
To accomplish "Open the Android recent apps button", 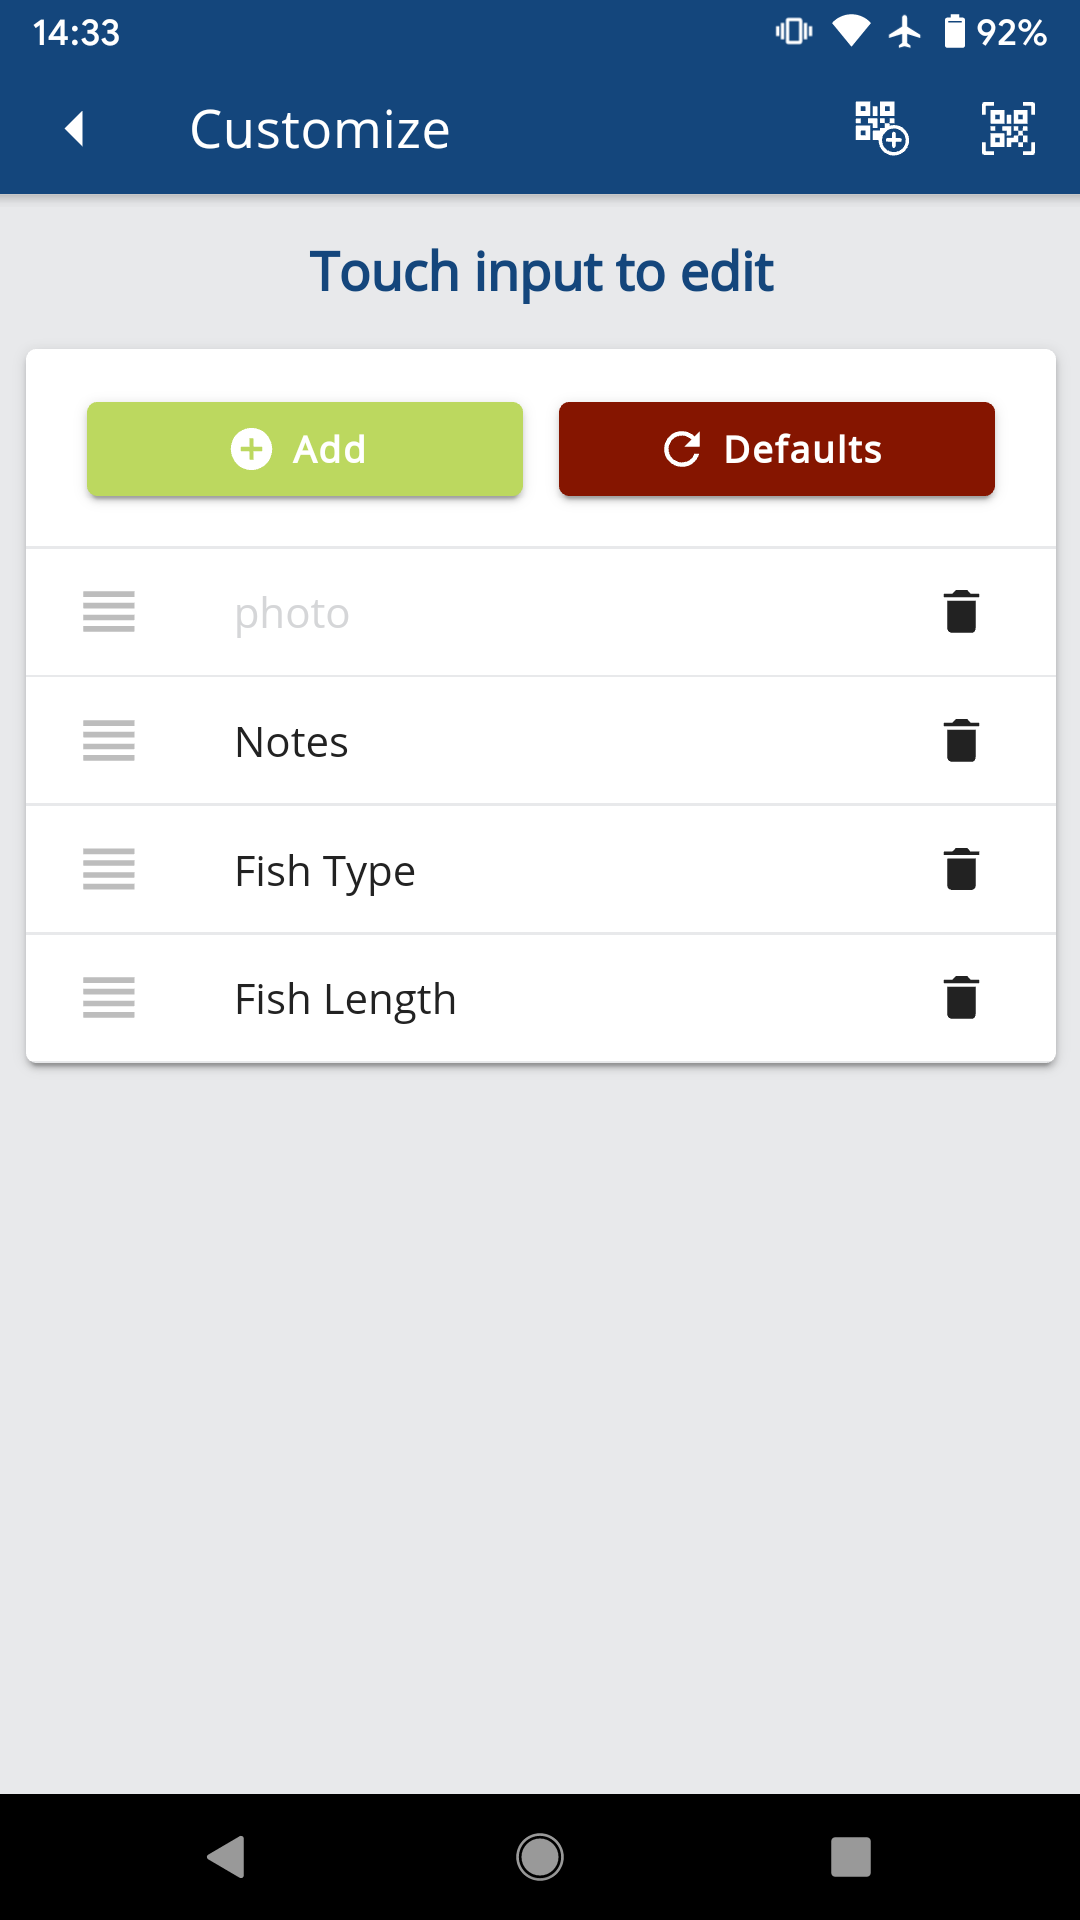I will click(851, 1857).
